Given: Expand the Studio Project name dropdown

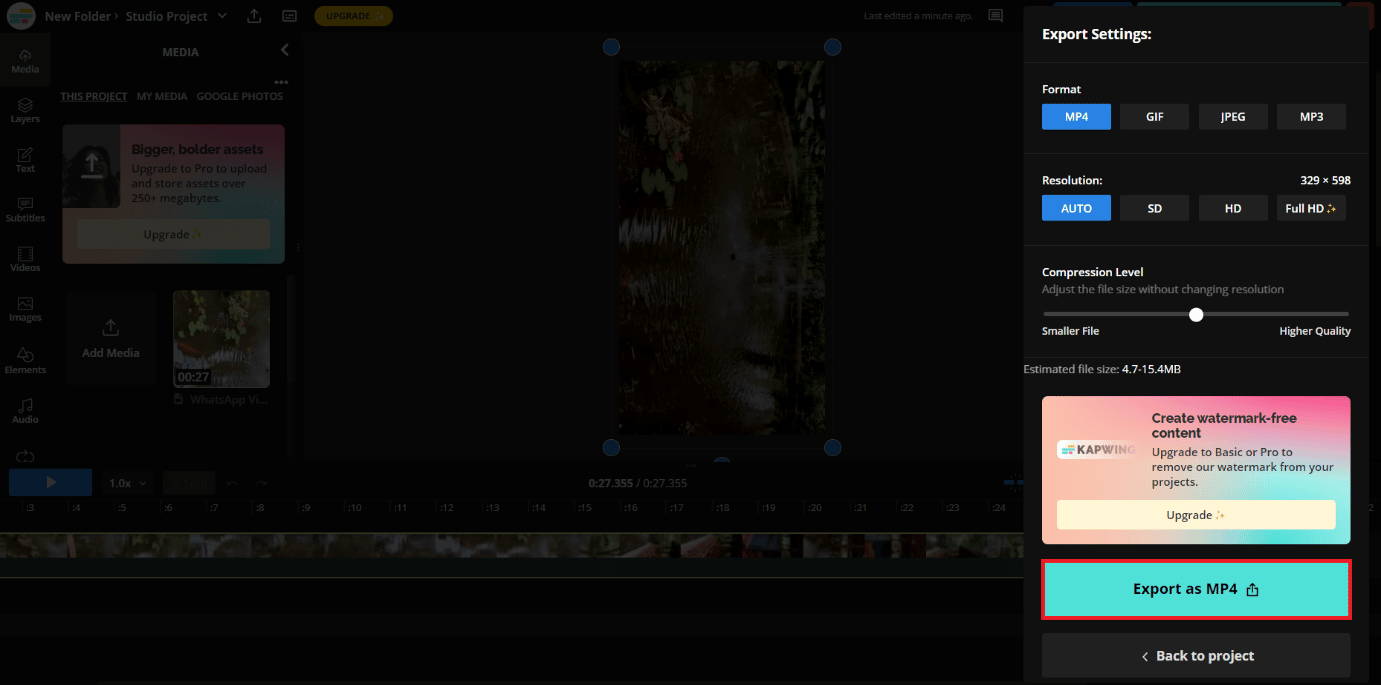Looking at the screenshot, I should (x=222, y=16).
